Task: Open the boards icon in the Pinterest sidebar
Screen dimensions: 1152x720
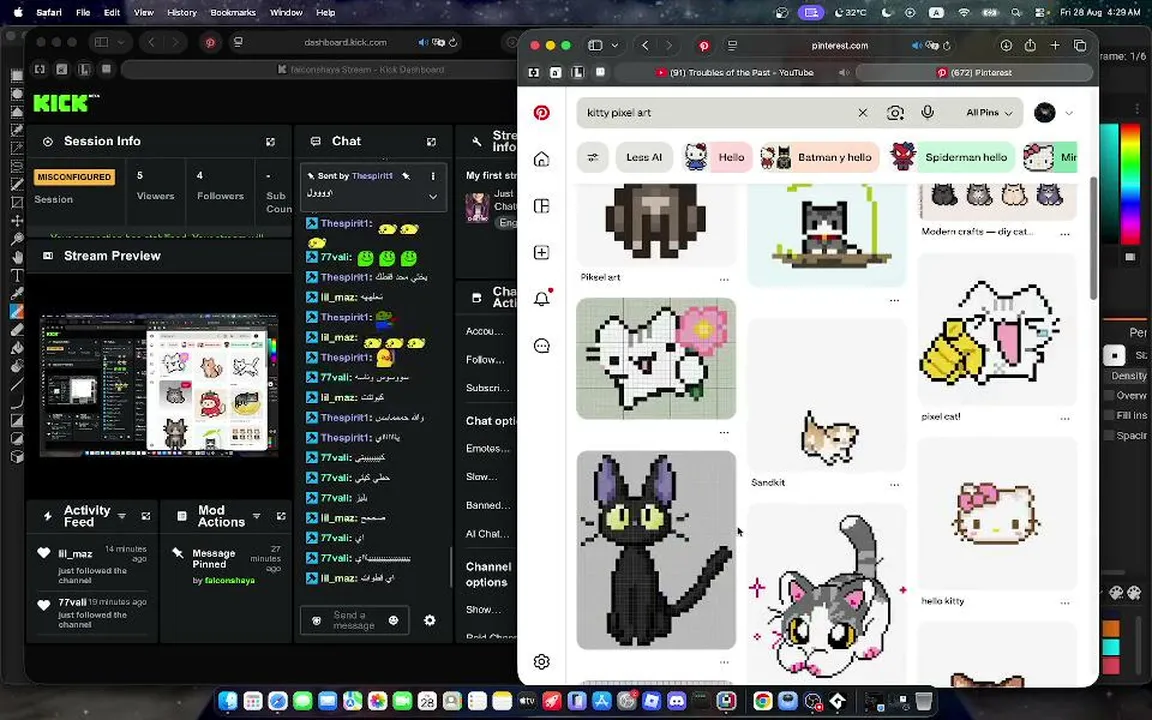Action: click(541, 206)
